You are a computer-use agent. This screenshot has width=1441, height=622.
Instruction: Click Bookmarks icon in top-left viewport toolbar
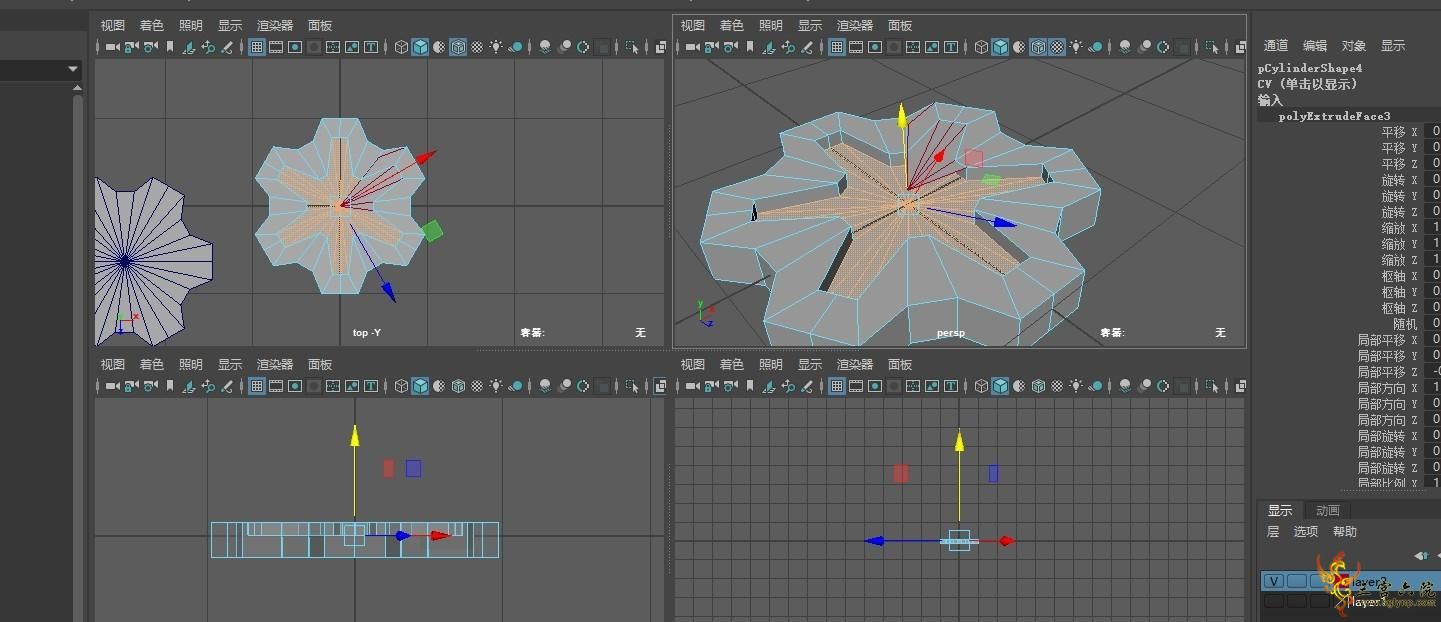coord(170,47)
